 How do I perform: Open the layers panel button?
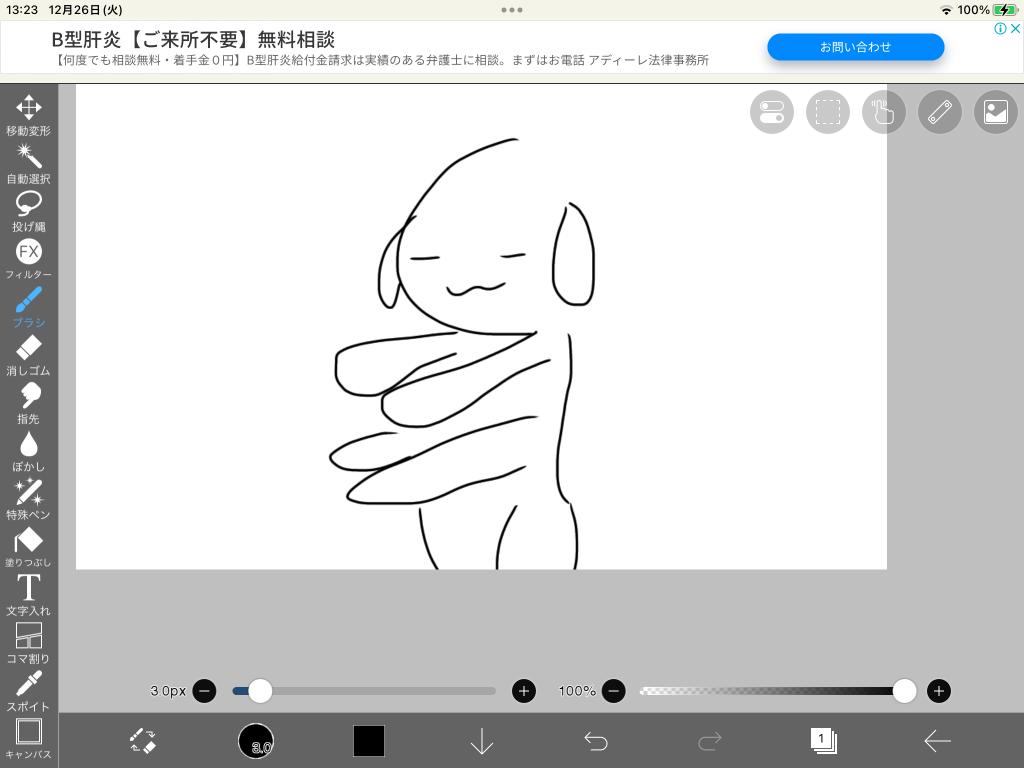(x=823, y=741)
